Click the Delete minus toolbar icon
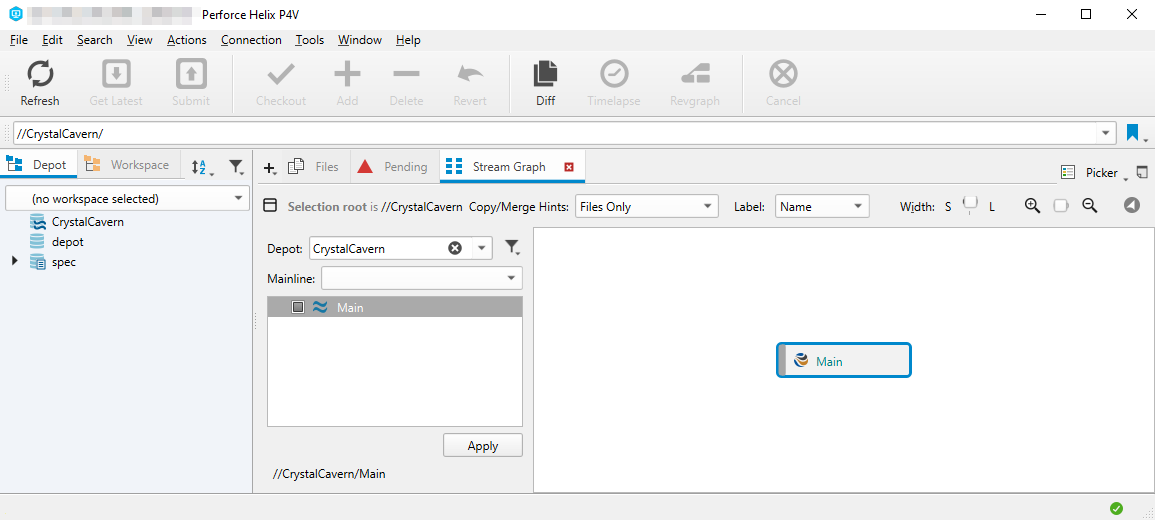Viewport: 1155px width, 520px height. pyautogui.click(x=406, y=74)
